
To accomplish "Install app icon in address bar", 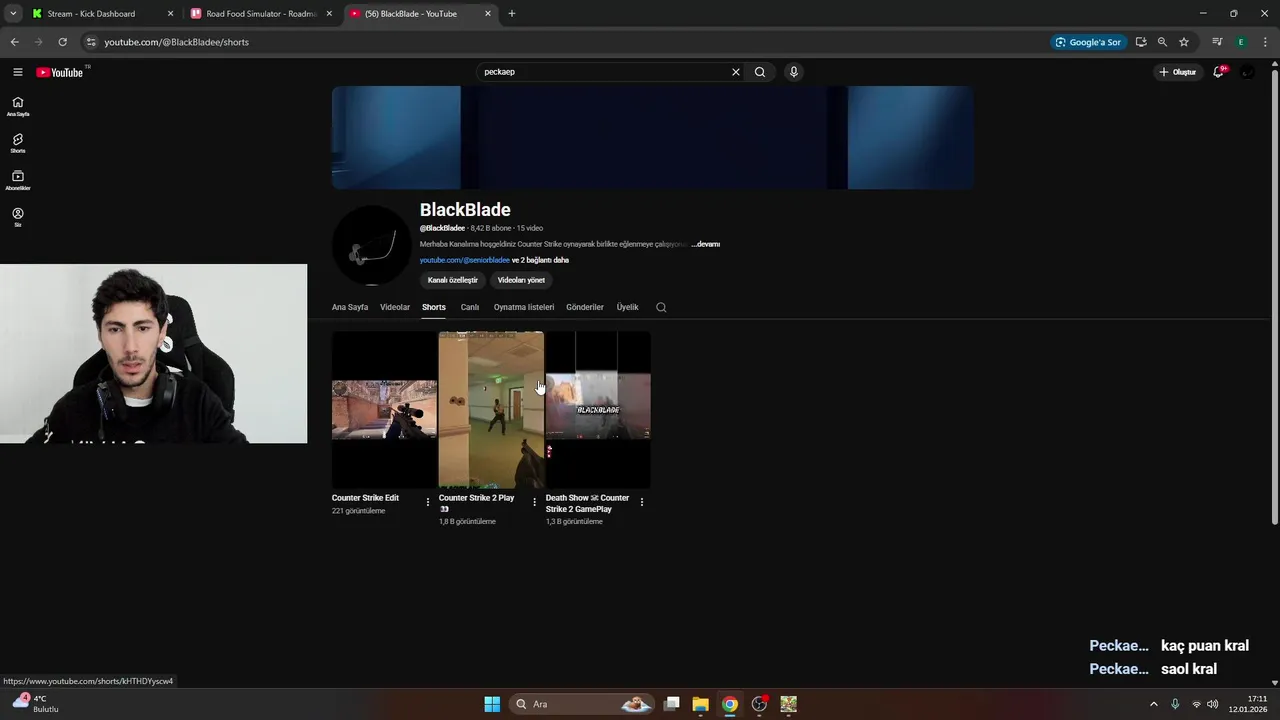I will (x=1141, y=42).
